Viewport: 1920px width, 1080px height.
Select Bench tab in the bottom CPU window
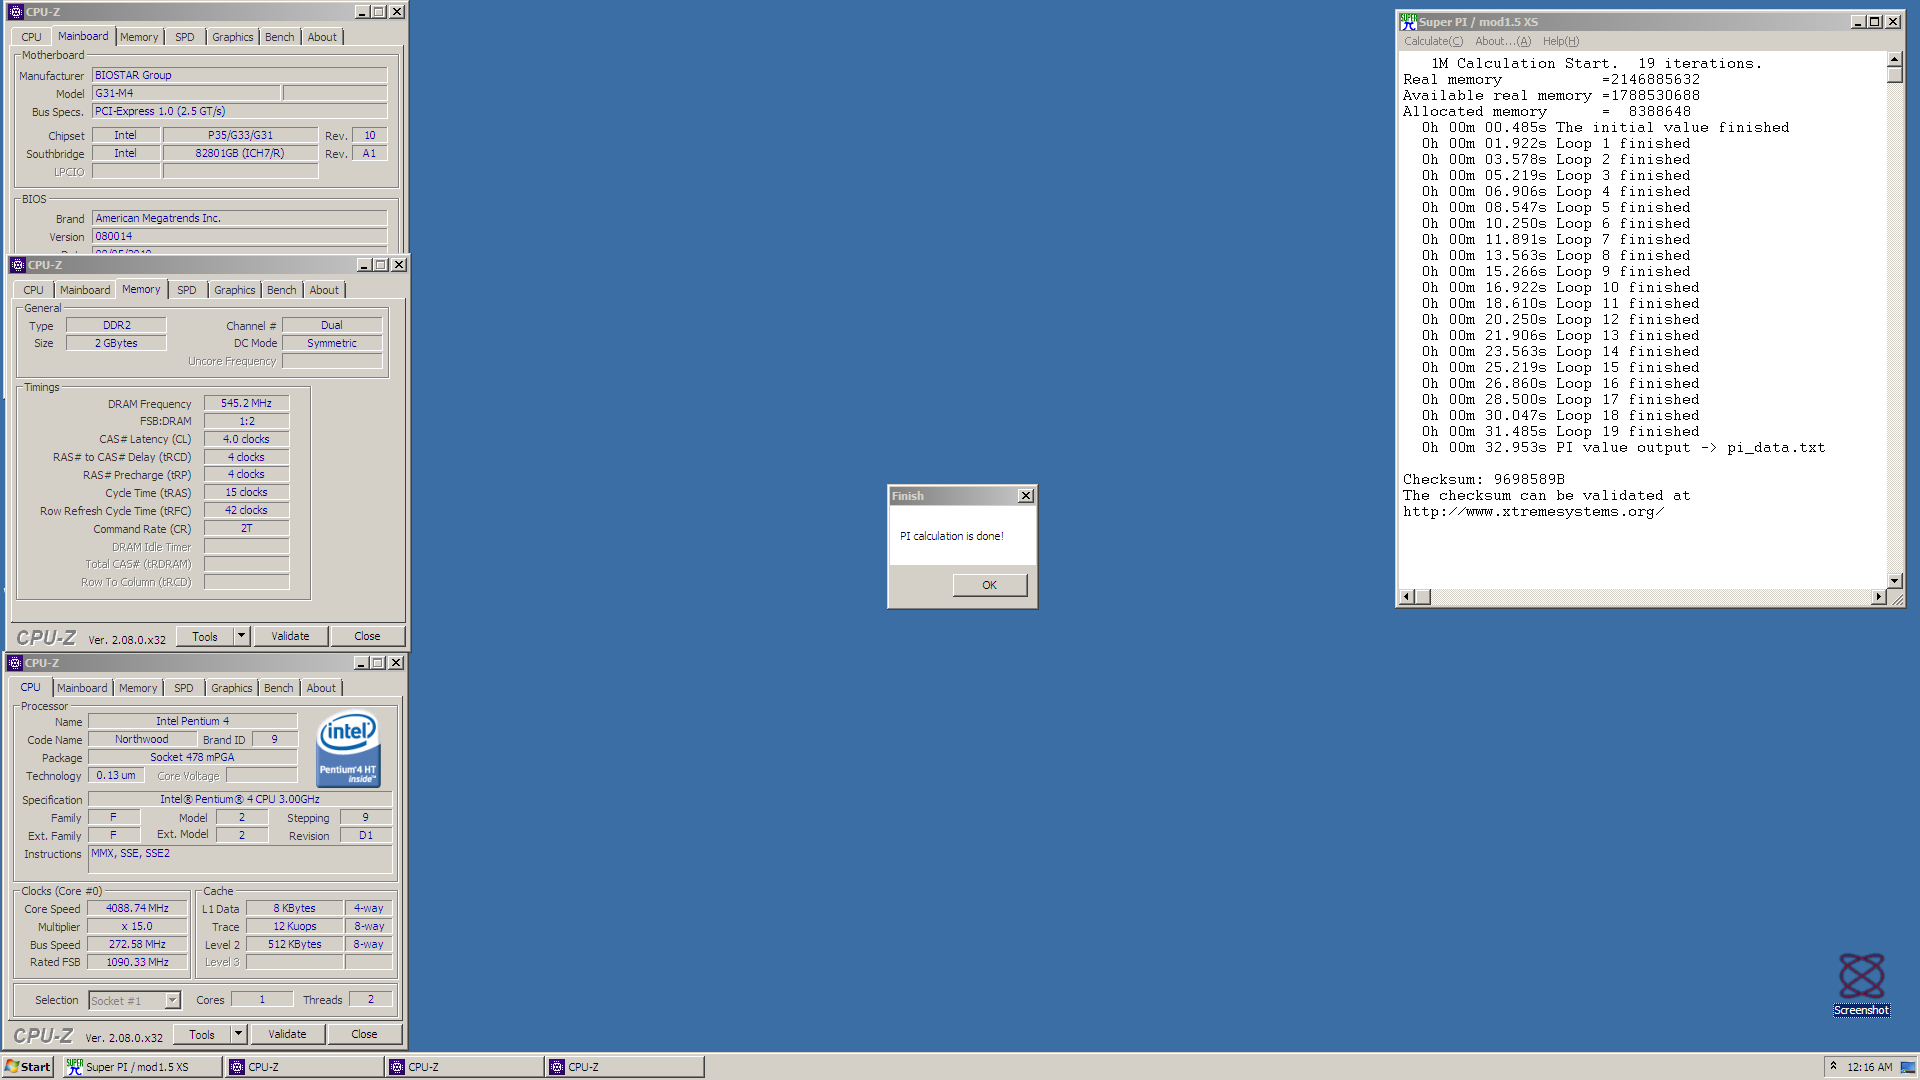tap(279, 688)
